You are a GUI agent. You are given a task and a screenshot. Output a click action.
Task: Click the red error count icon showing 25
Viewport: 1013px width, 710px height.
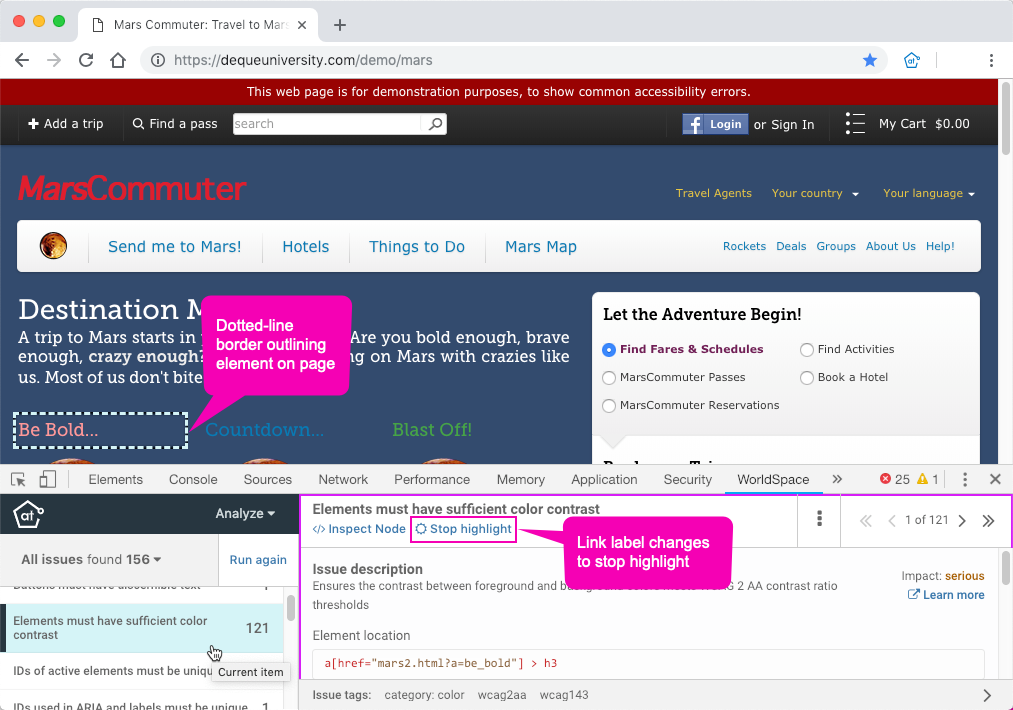[885, 479]
